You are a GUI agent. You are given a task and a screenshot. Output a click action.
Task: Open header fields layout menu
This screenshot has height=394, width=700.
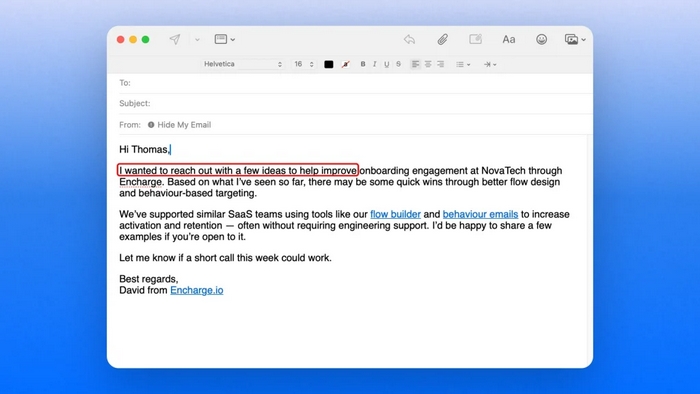click(225, 39)
